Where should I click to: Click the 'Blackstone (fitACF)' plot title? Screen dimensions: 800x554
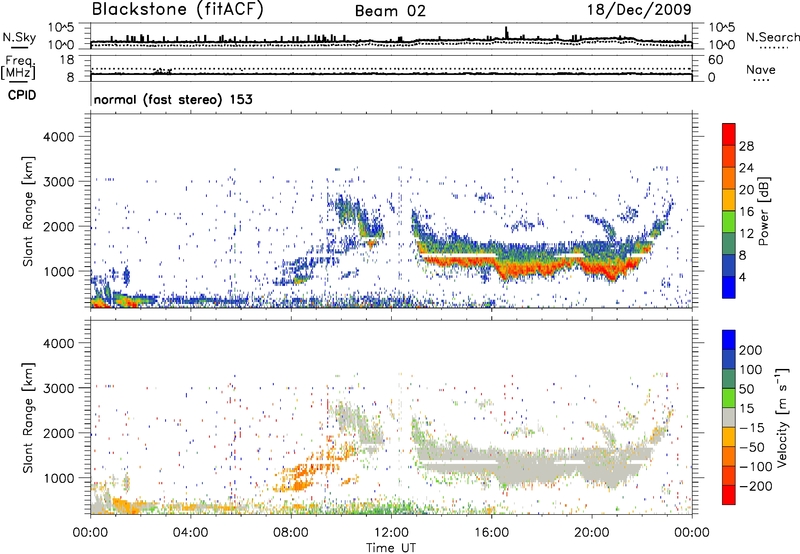point(177,9)
